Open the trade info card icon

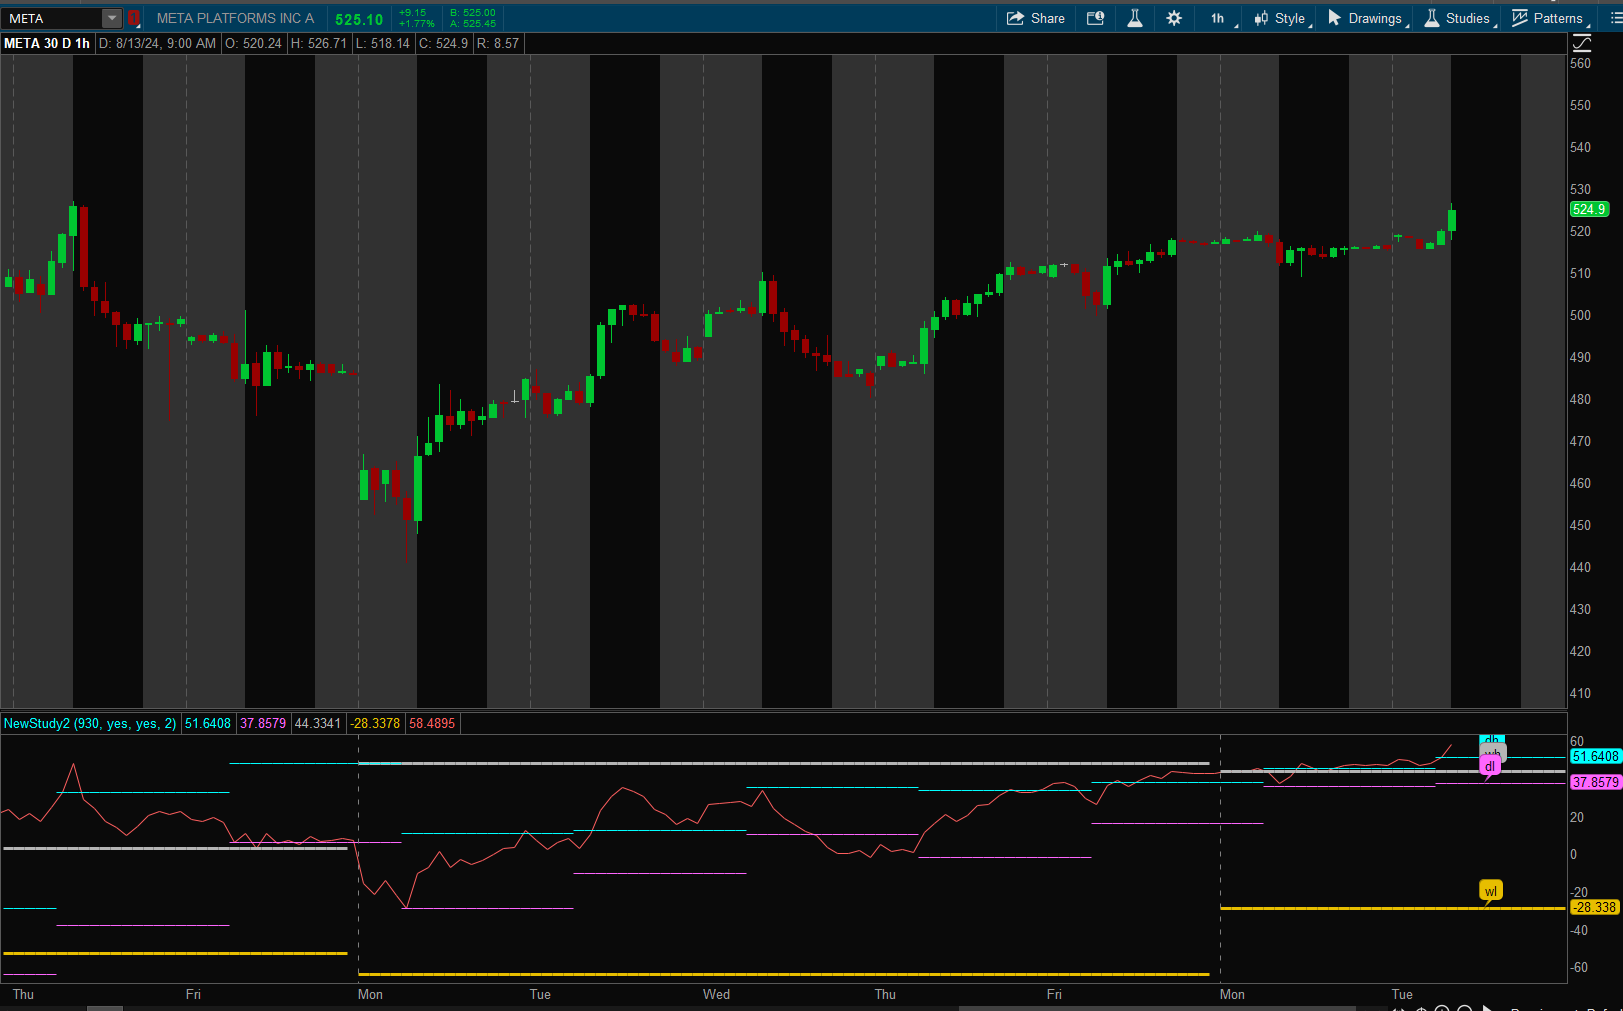(x=1096, y=18)
